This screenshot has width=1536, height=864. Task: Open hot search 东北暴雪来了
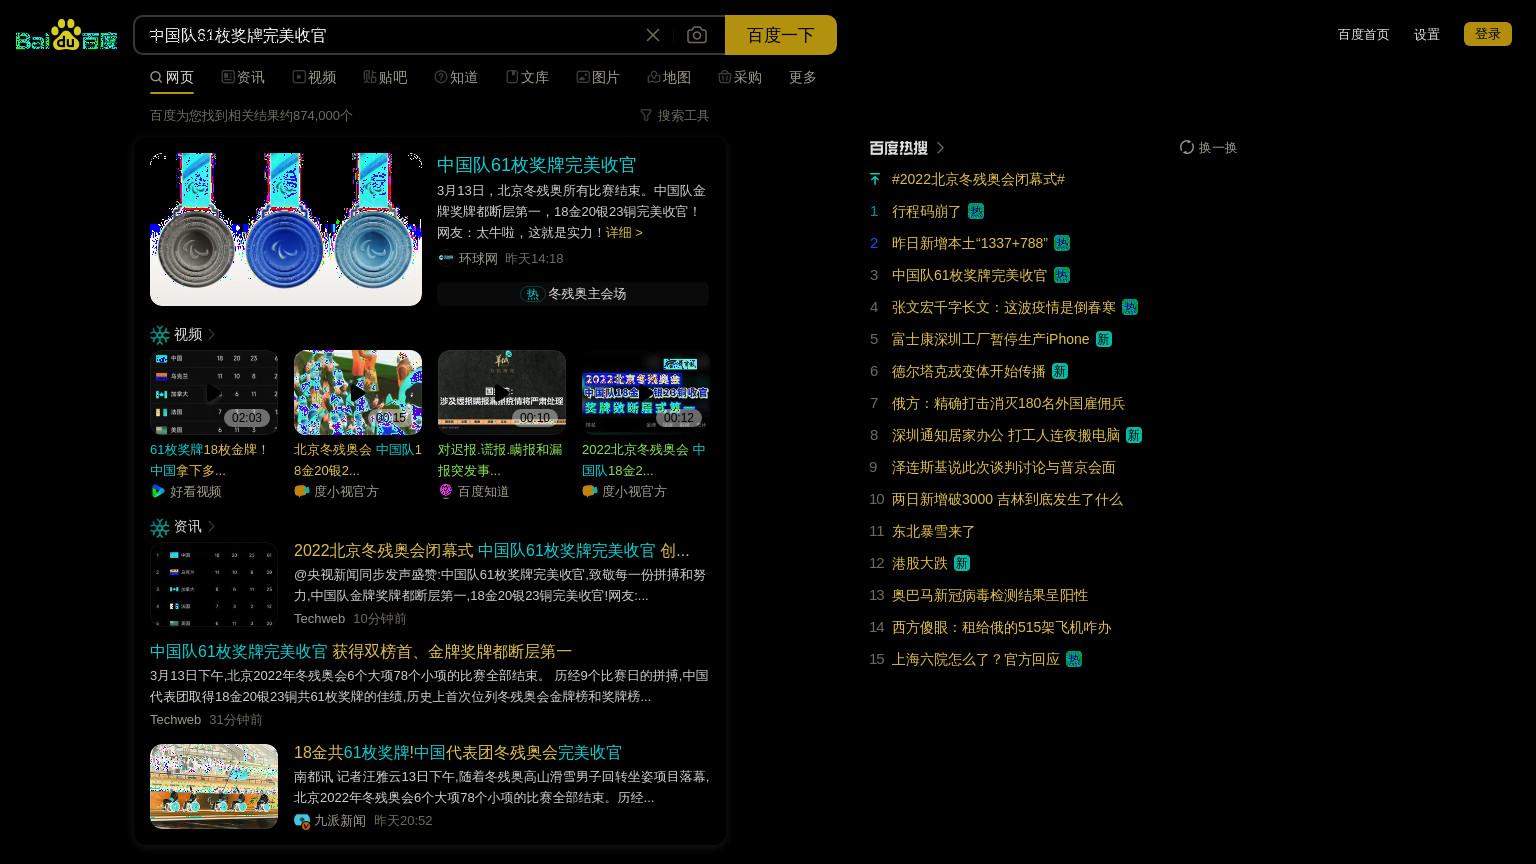pyautogui.click(x=934, y=531)
